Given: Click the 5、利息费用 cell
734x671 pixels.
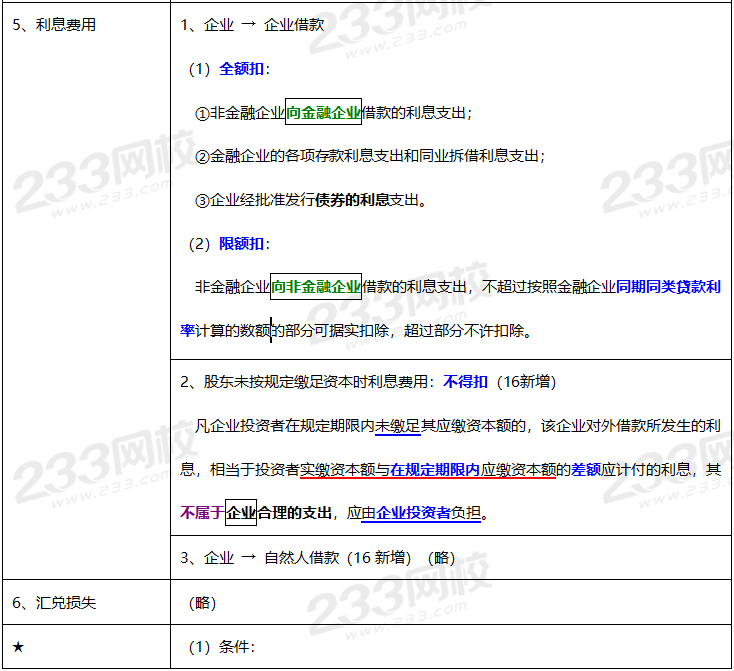Looking at the screenshot, I should tap(55, 26).
